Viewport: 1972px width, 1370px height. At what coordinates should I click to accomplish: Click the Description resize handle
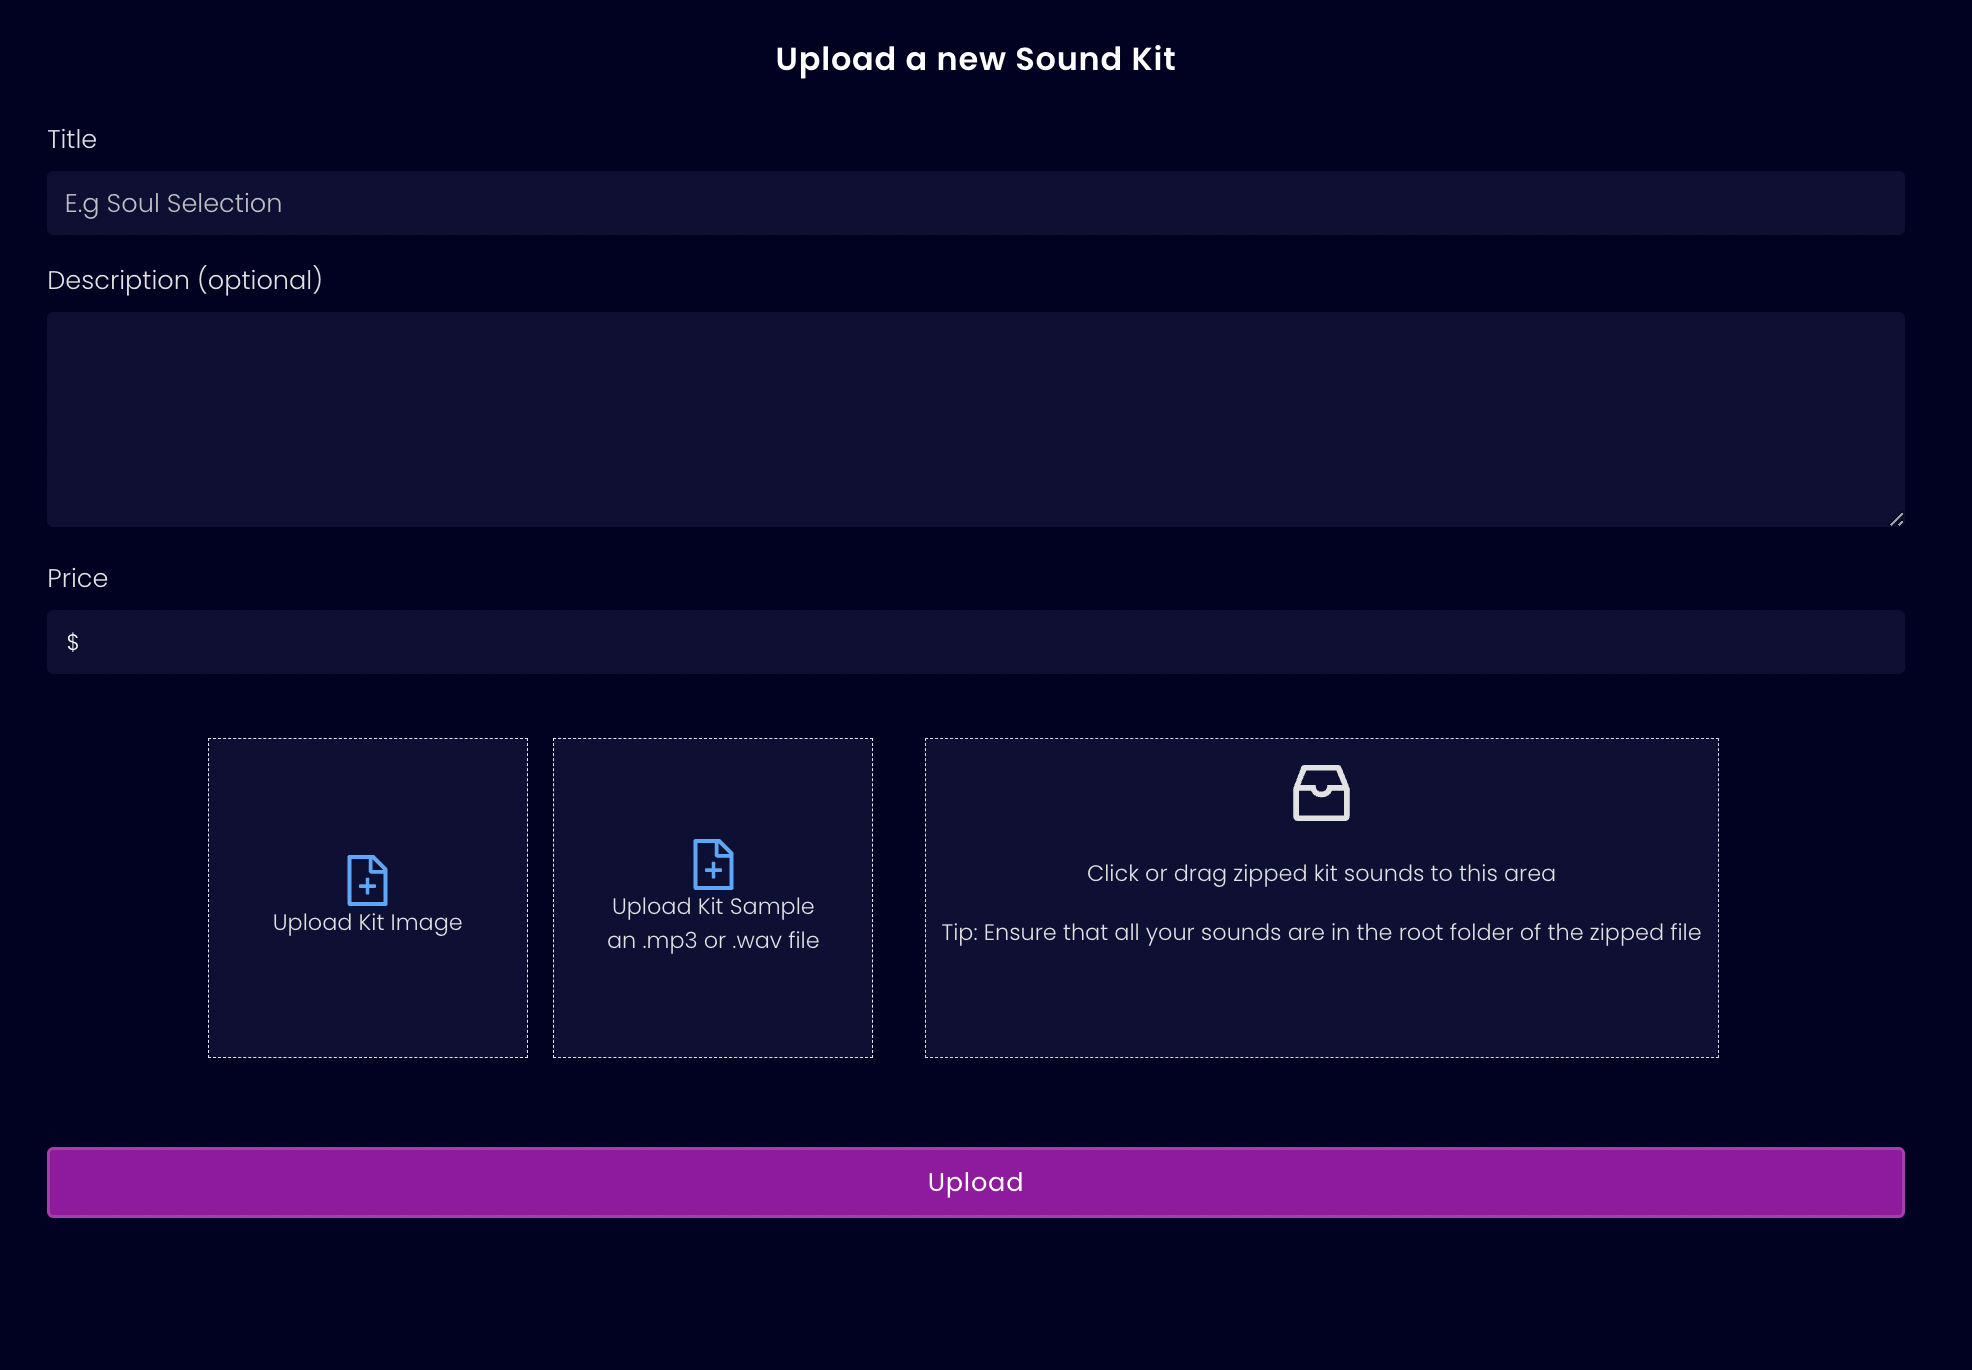click(x=1896, y=519)
